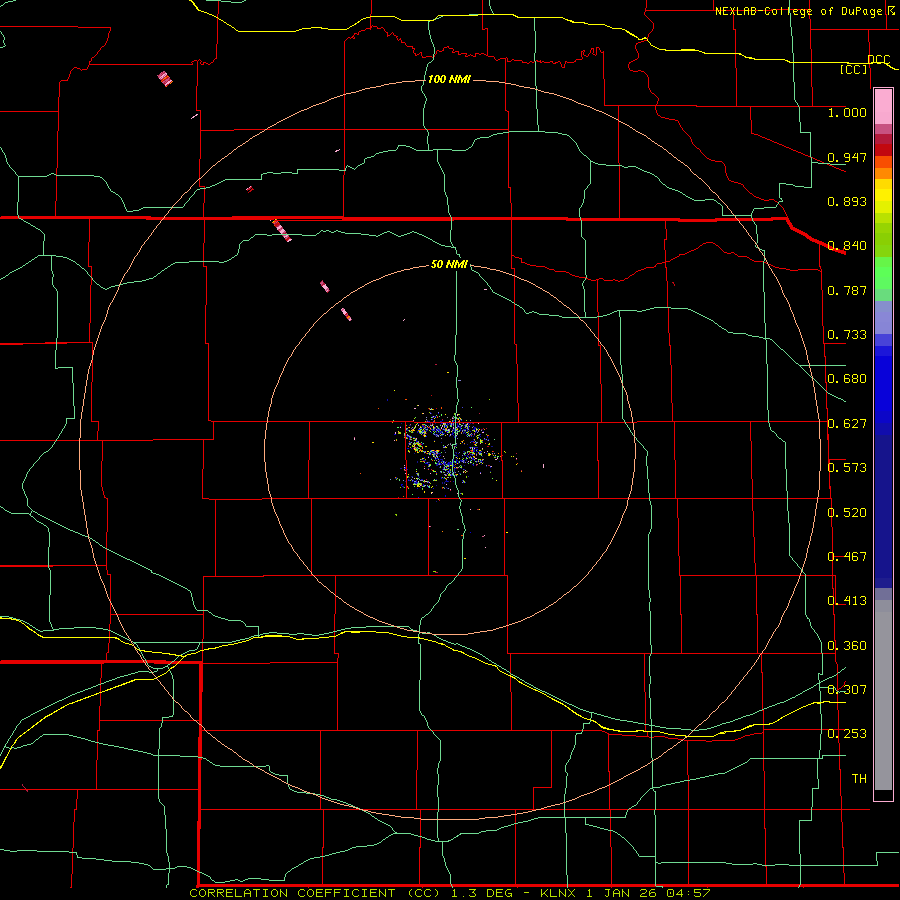Image resolution: width=900 pixels, height=900 pixels.
Task: Click the 04:57 timestamp in the footer
Action: coord(688,893)
